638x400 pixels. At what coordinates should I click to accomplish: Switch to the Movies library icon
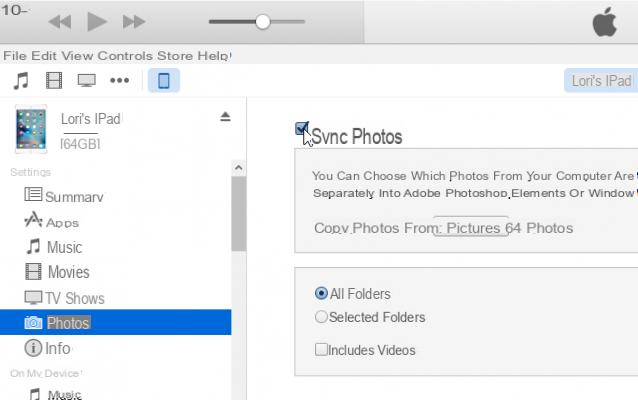tap(54, 81)
